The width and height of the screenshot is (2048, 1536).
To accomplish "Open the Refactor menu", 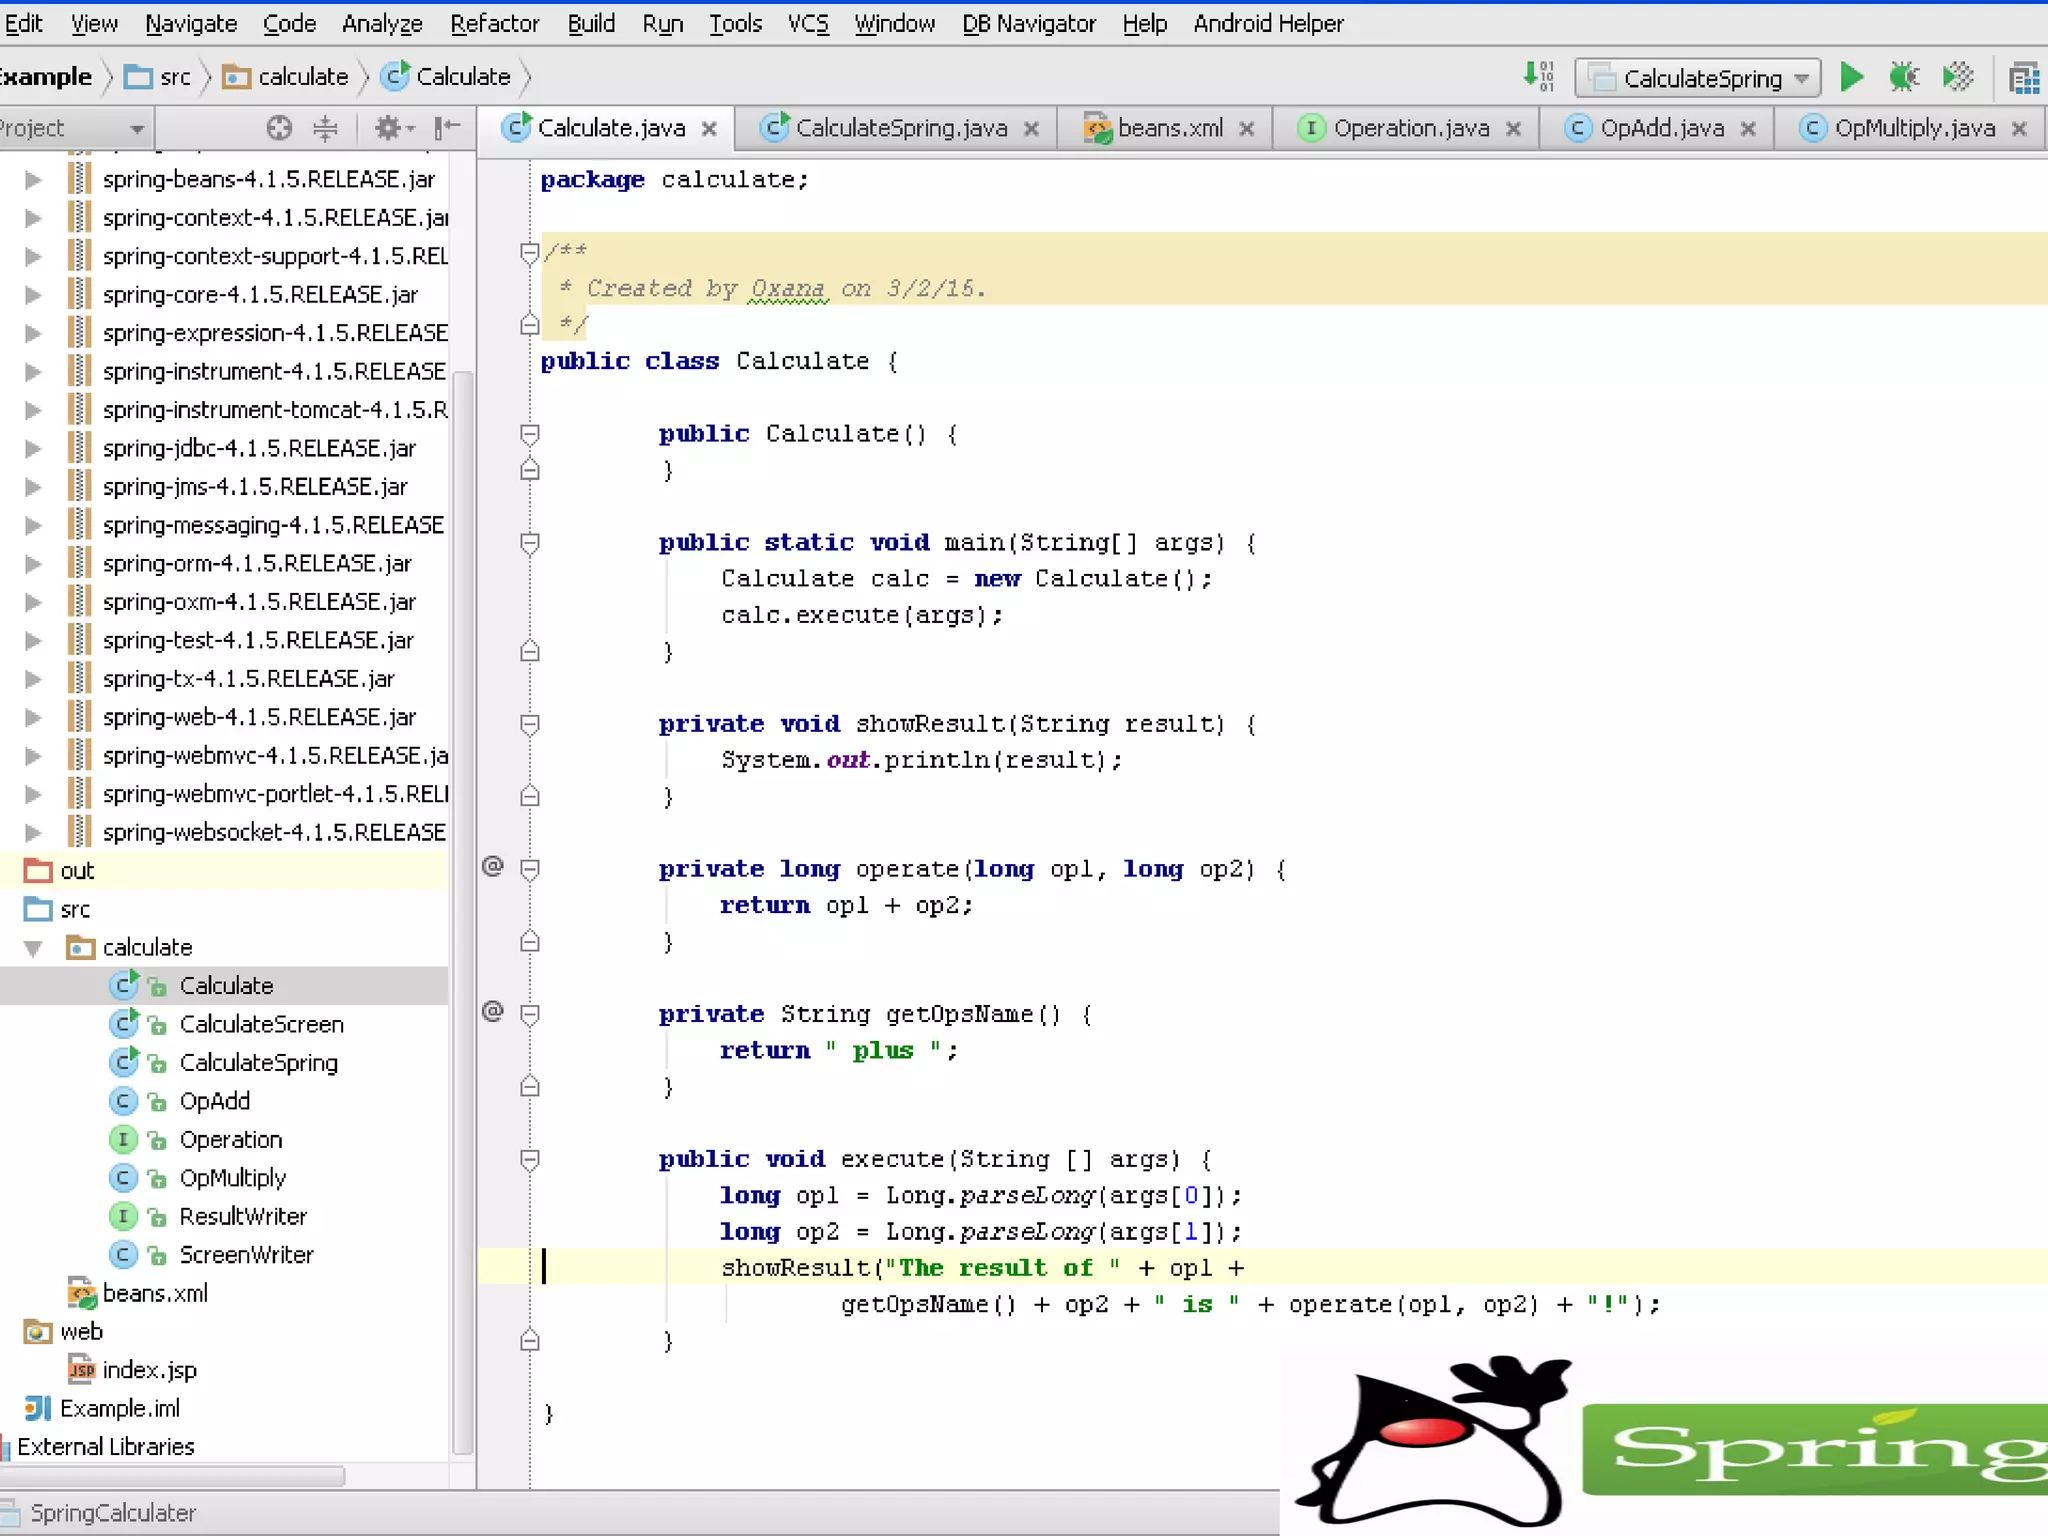I will tap(494, 23).
